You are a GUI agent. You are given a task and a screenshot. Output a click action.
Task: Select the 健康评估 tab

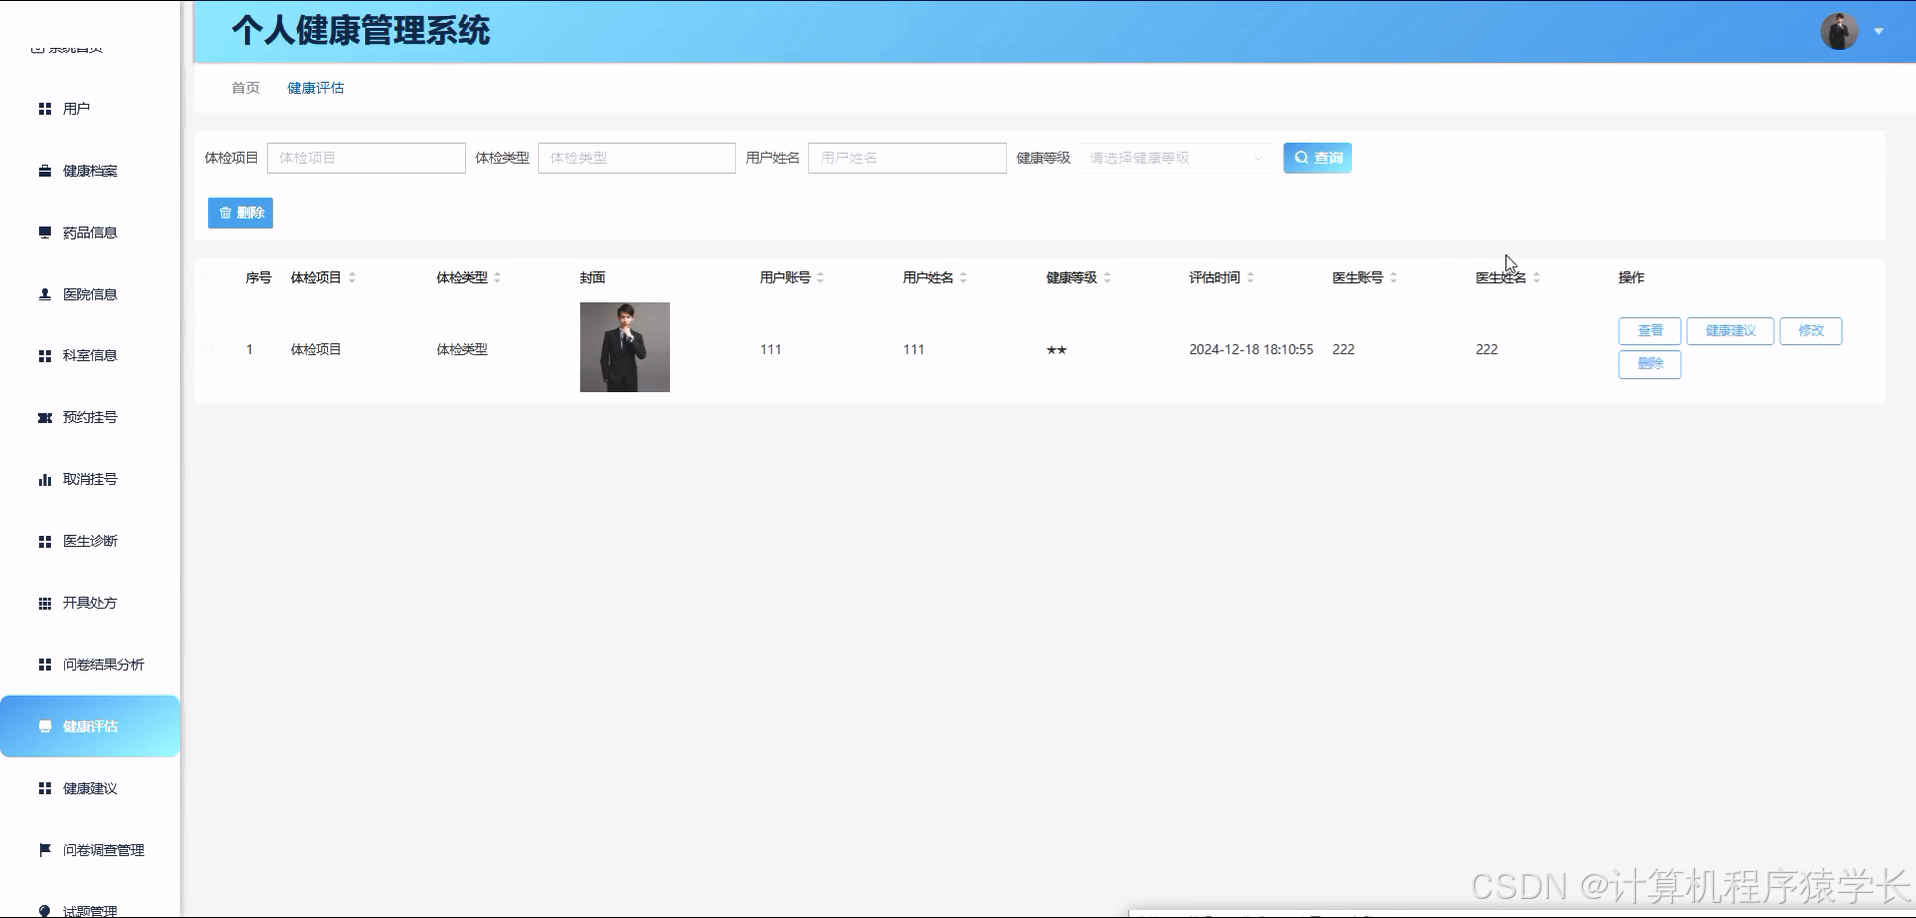(315, 88)
